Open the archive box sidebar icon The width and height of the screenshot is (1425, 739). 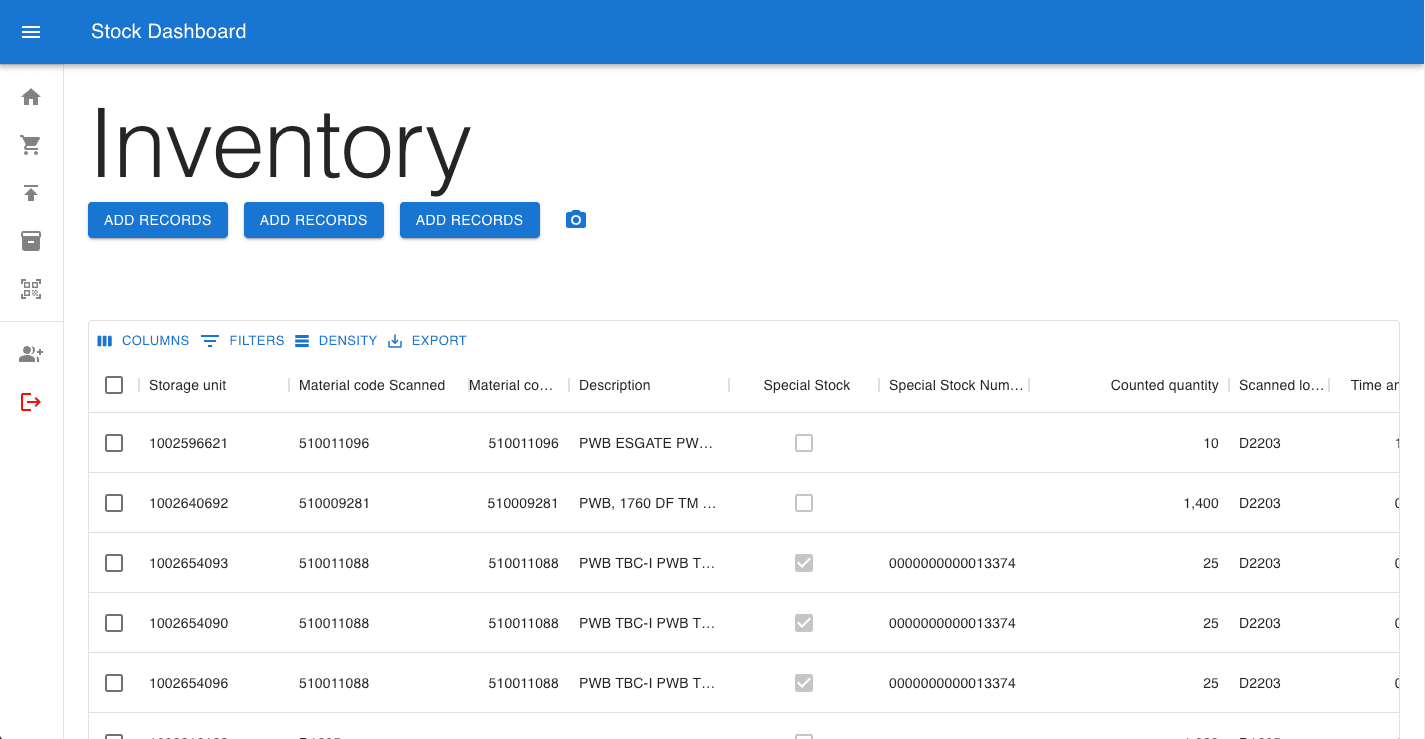31,241
